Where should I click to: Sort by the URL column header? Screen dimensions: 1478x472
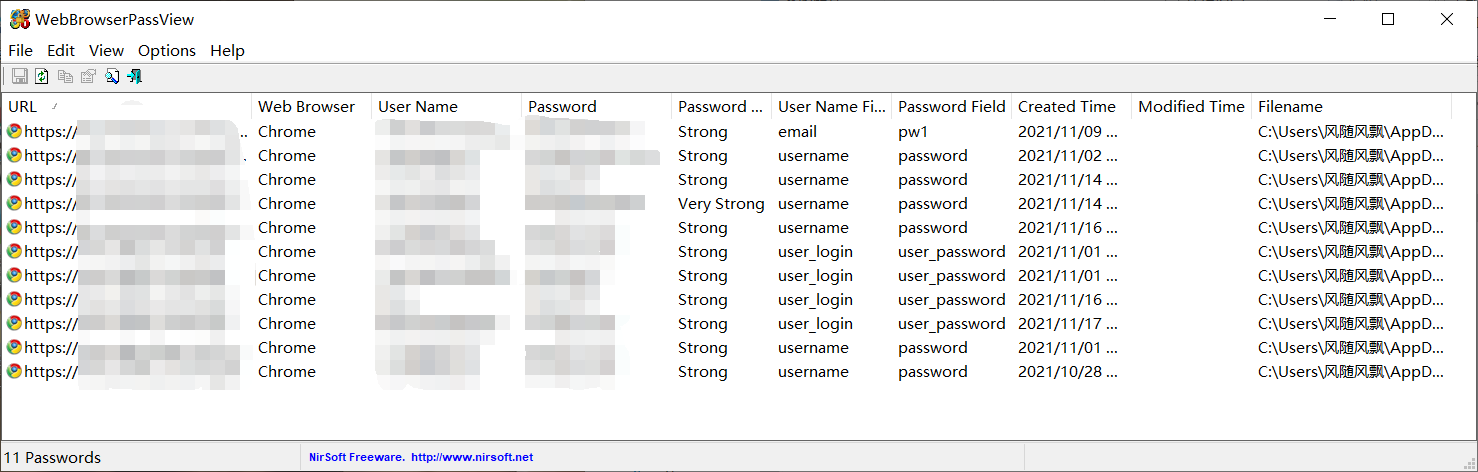point(126,106)
